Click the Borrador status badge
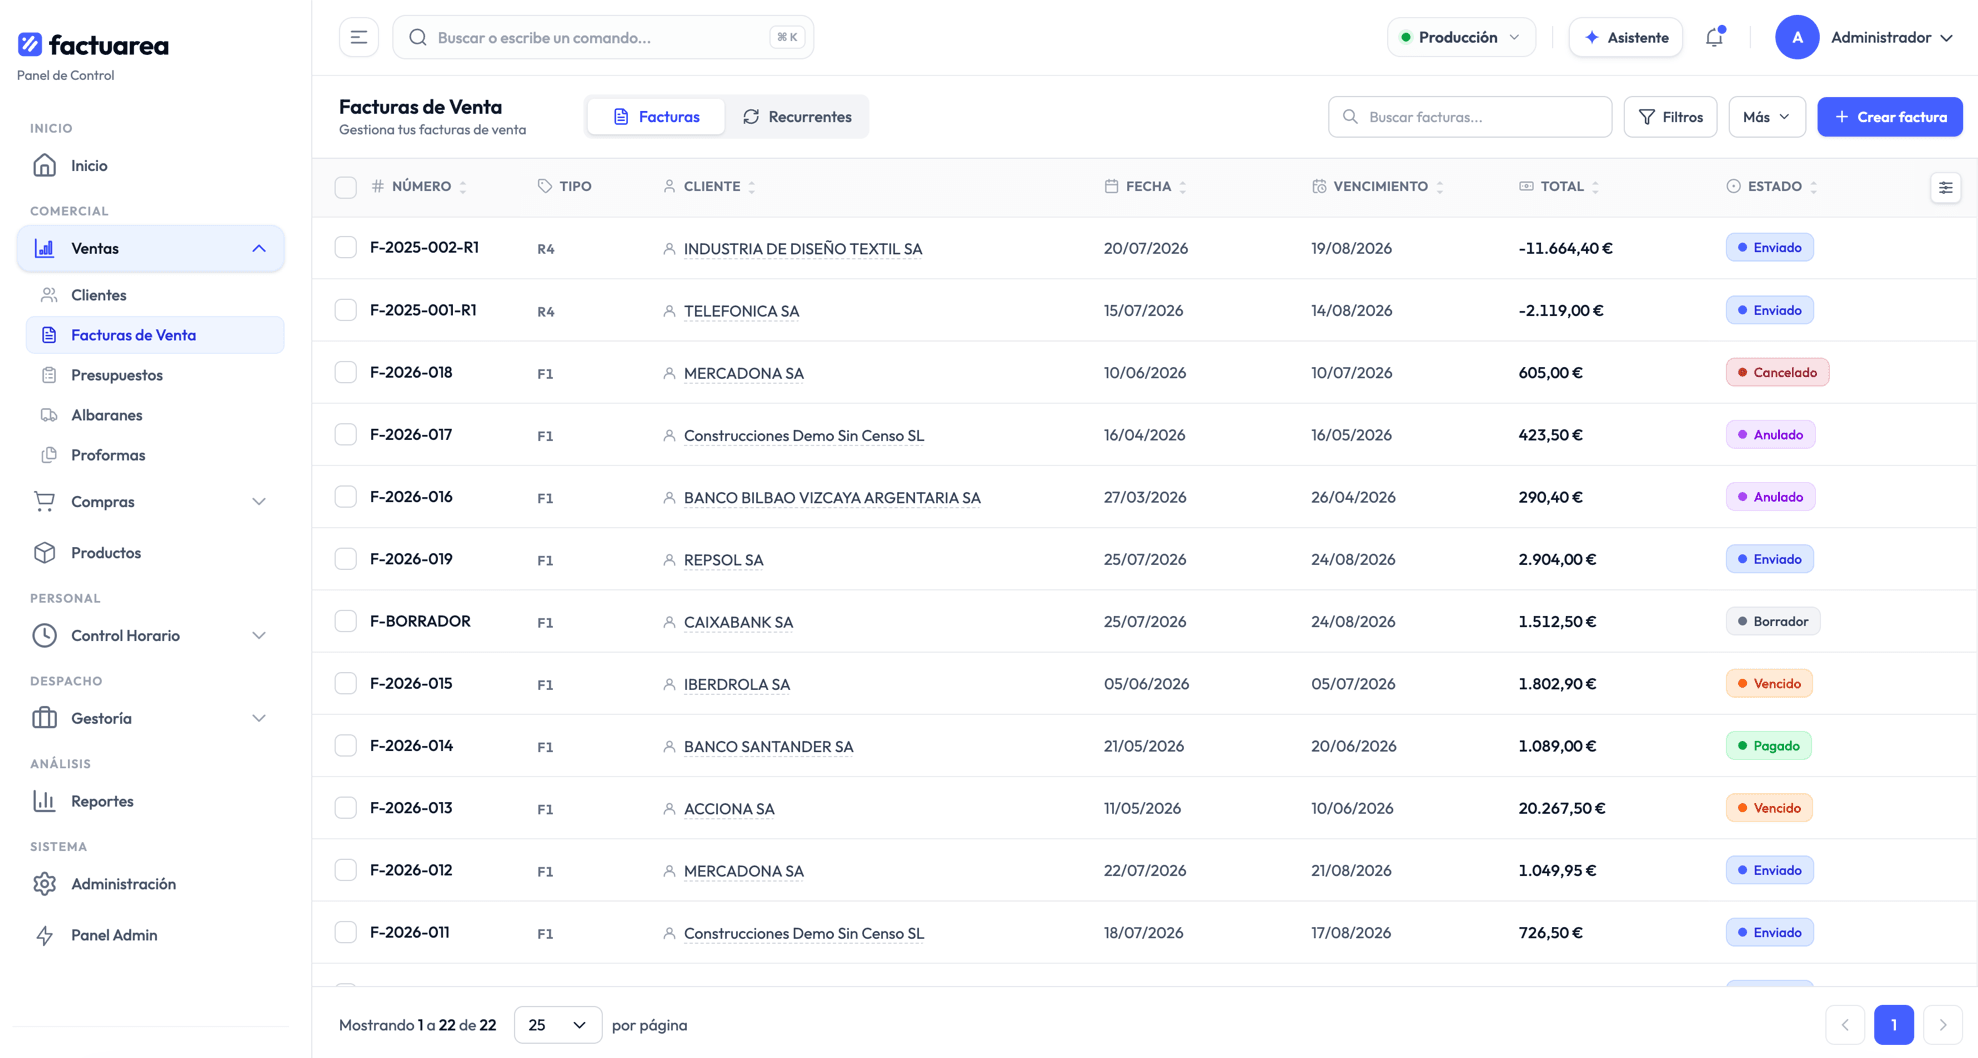Screen dimensions: 1978x1058 point(1773,621)
